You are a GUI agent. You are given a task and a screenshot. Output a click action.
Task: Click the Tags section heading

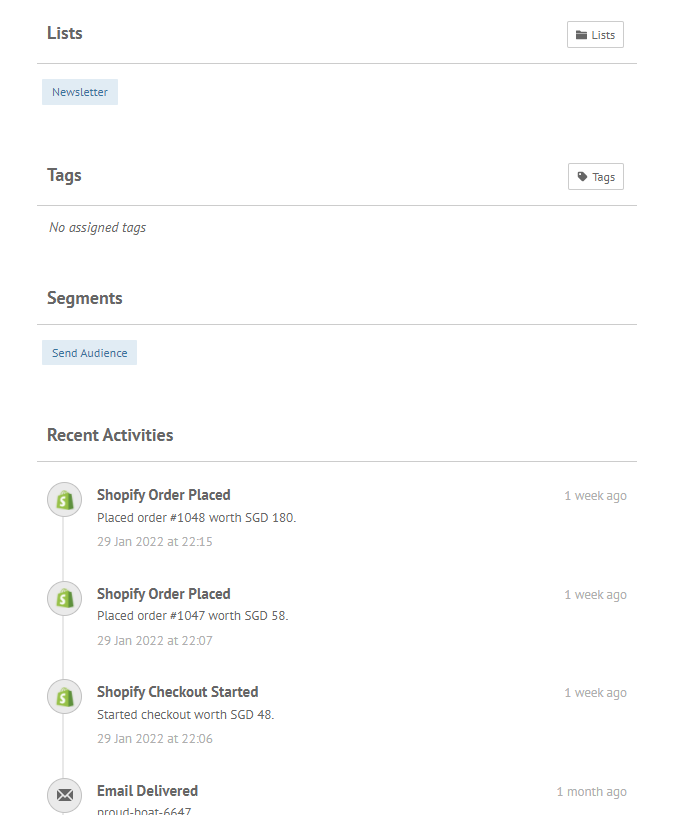click(64, 175)
